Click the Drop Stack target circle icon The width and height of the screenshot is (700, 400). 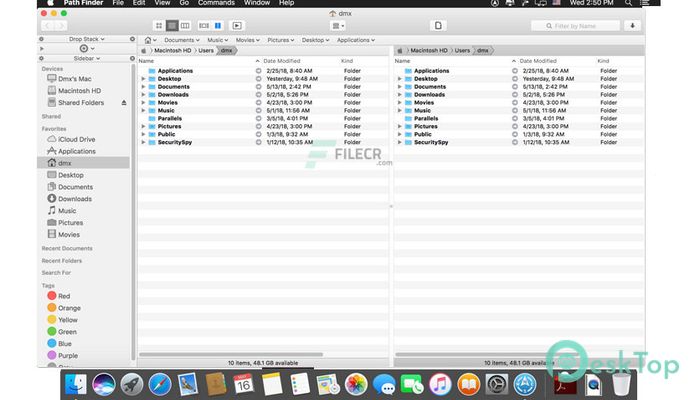coord(83,48)
